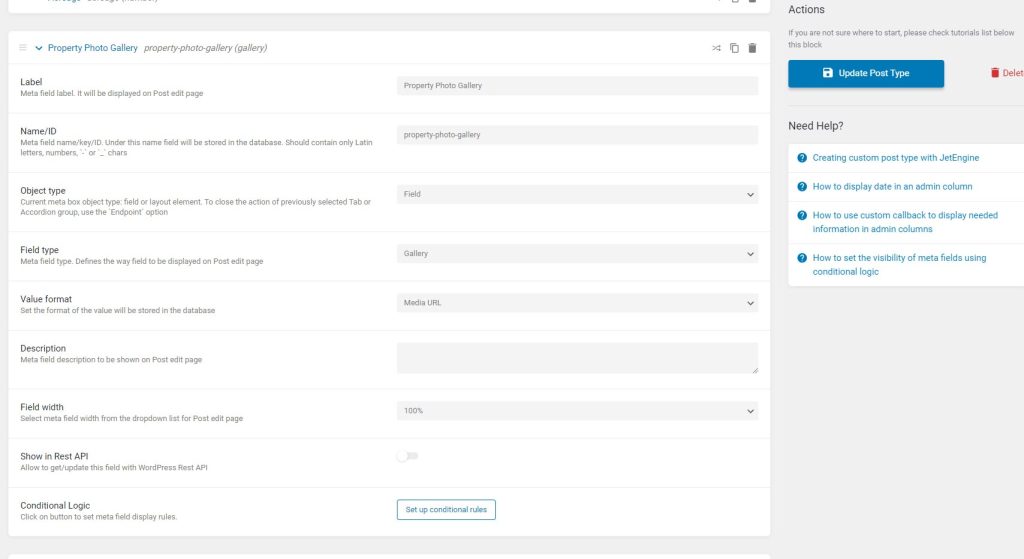Viewport: 1024px width, 559px height.
Task: Grab the drag handle of Property Photo Gallery
Action: point(23,48)
